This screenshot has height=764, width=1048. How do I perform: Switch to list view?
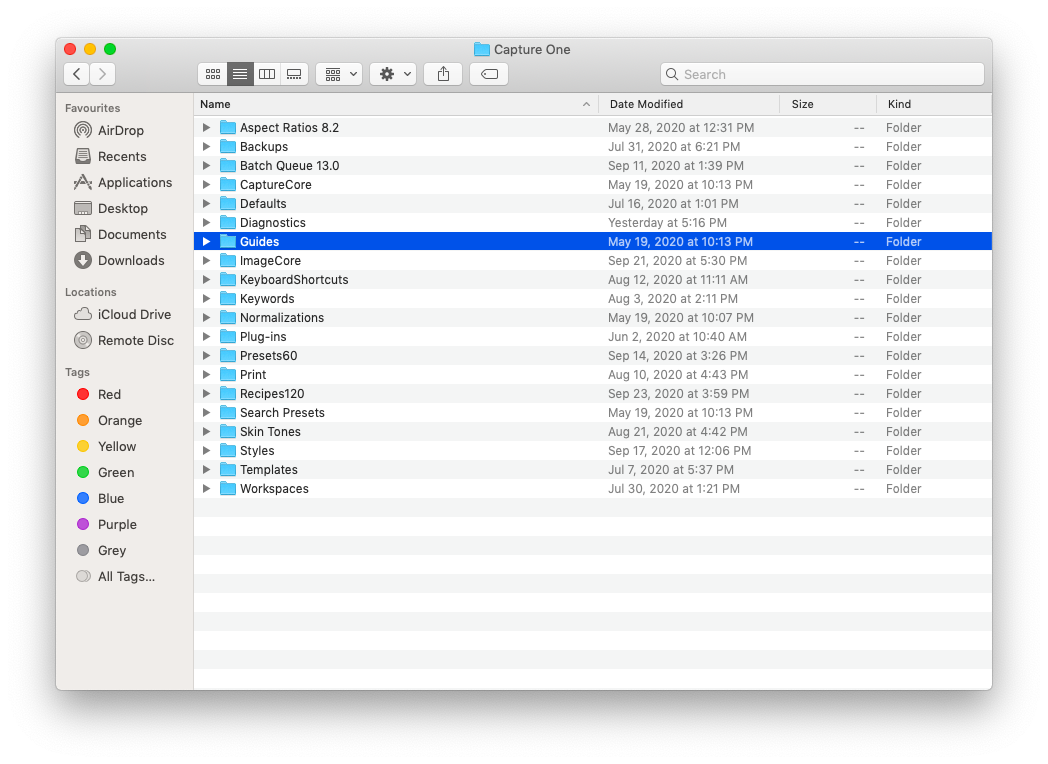tap(240, 74)
